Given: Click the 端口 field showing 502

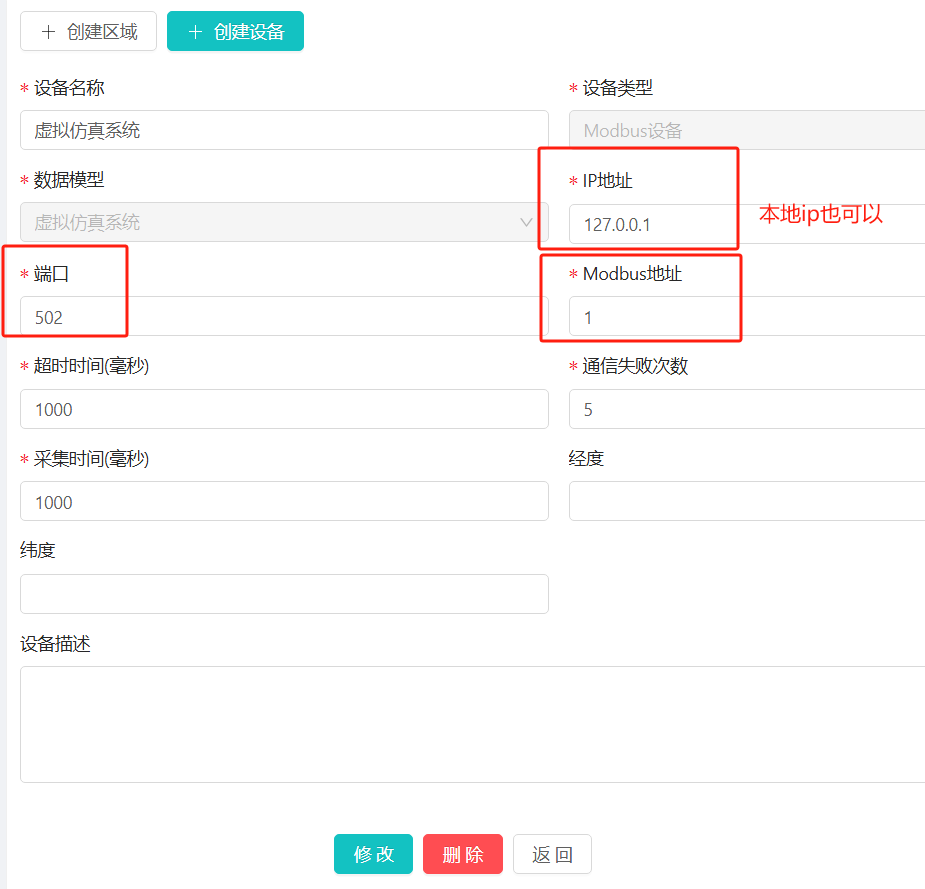Looking at the screenshot, I should pos(284,317).
